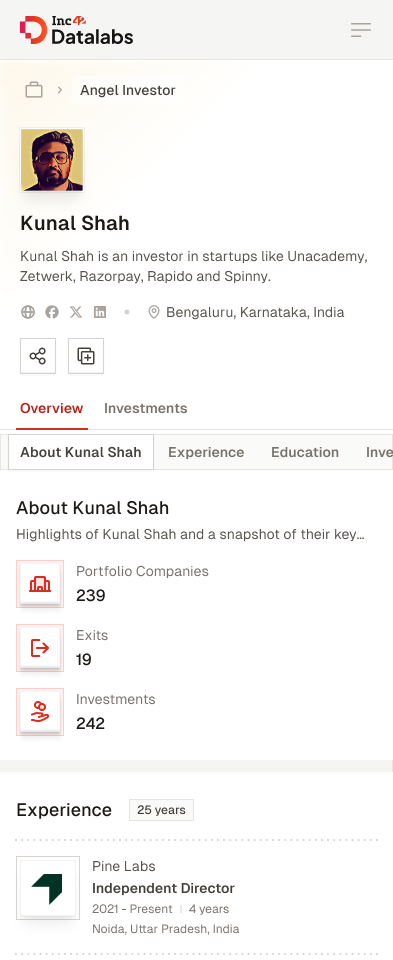Open Kunal Shah's Facebook profile icon
Screen dimensions: 393x960
[x=52, y=312]
